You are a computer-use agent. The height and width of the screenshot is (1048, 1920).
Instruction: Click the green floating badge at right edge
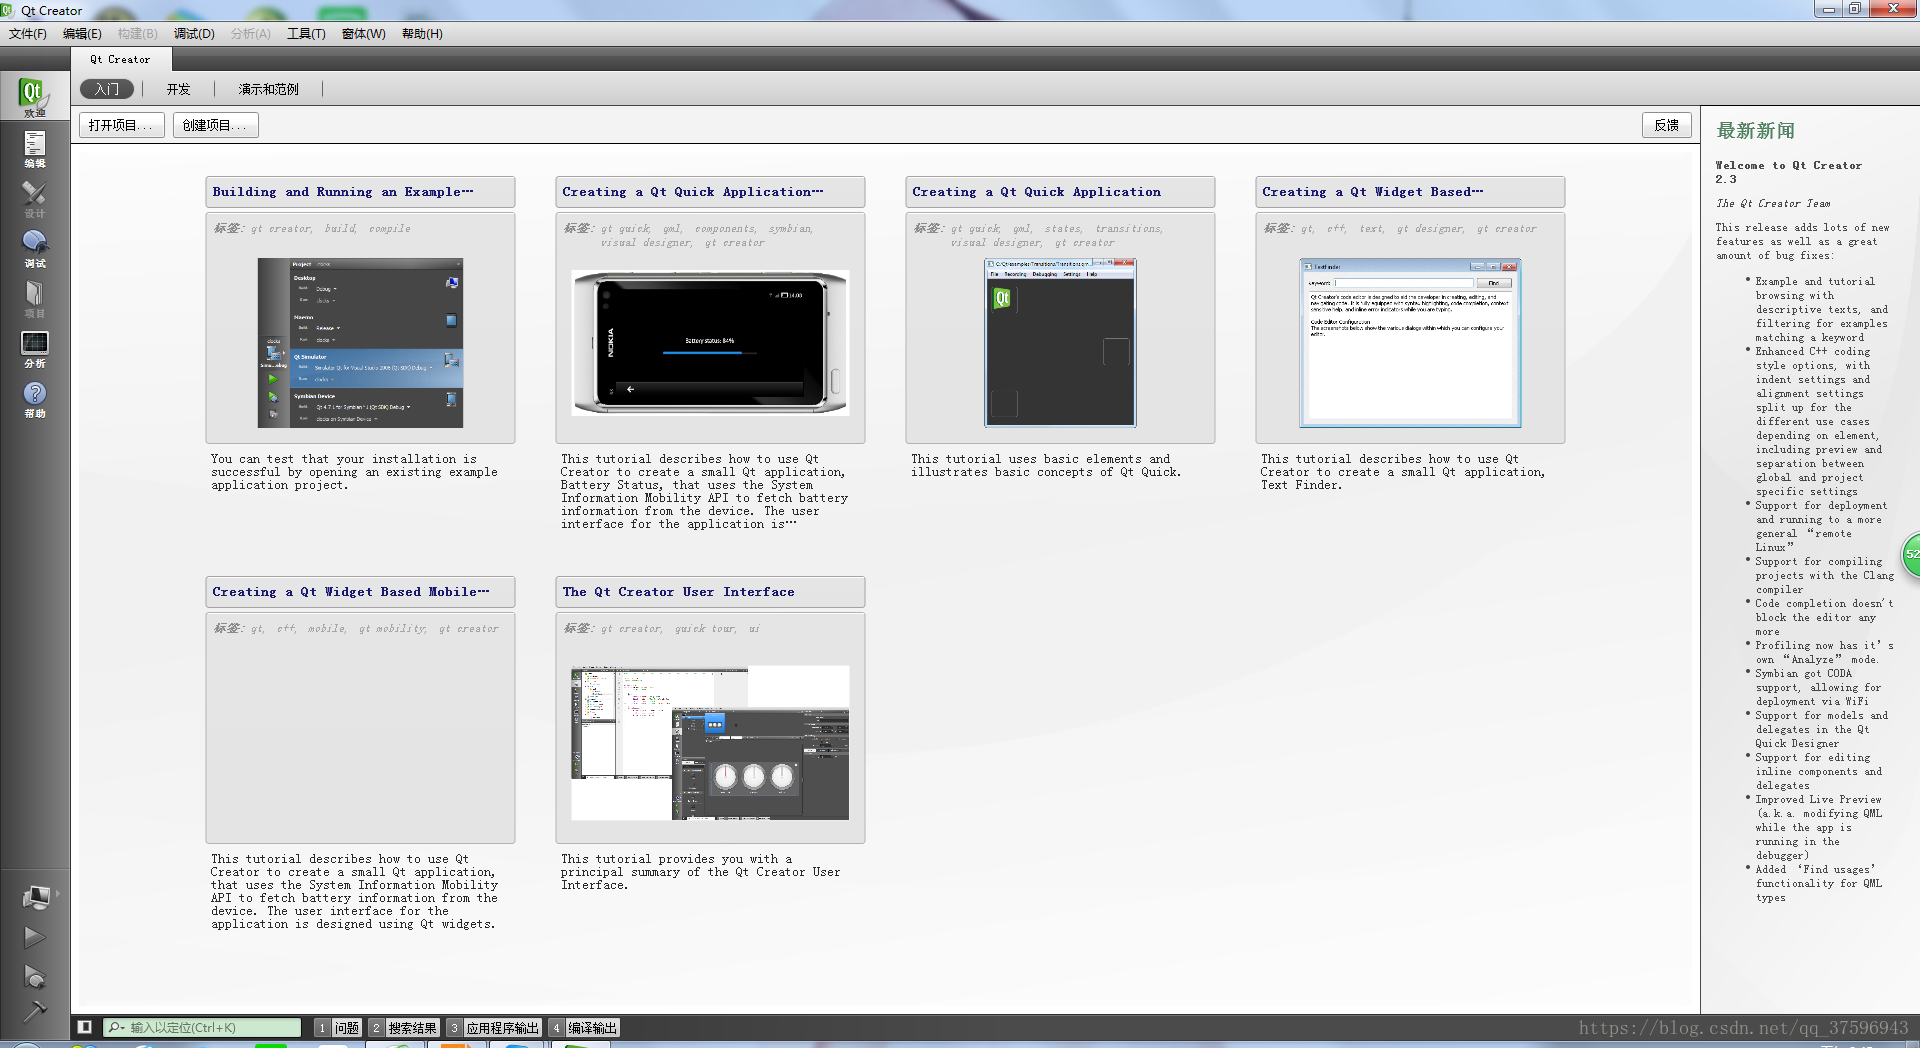tap(1911, 554)
